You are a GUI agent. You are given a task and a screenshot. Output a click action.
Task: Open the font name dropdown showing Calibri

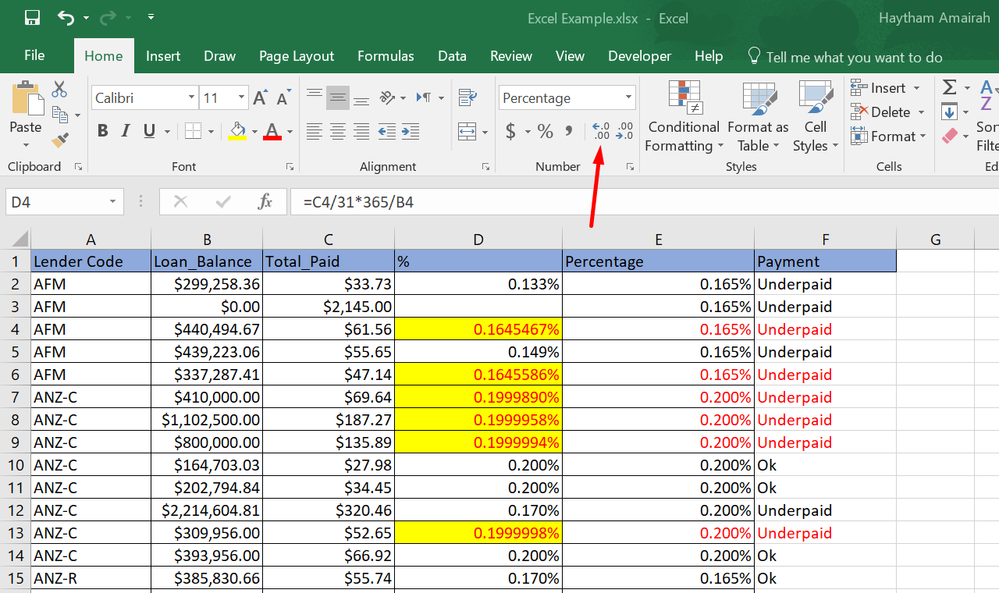(191, 97)
